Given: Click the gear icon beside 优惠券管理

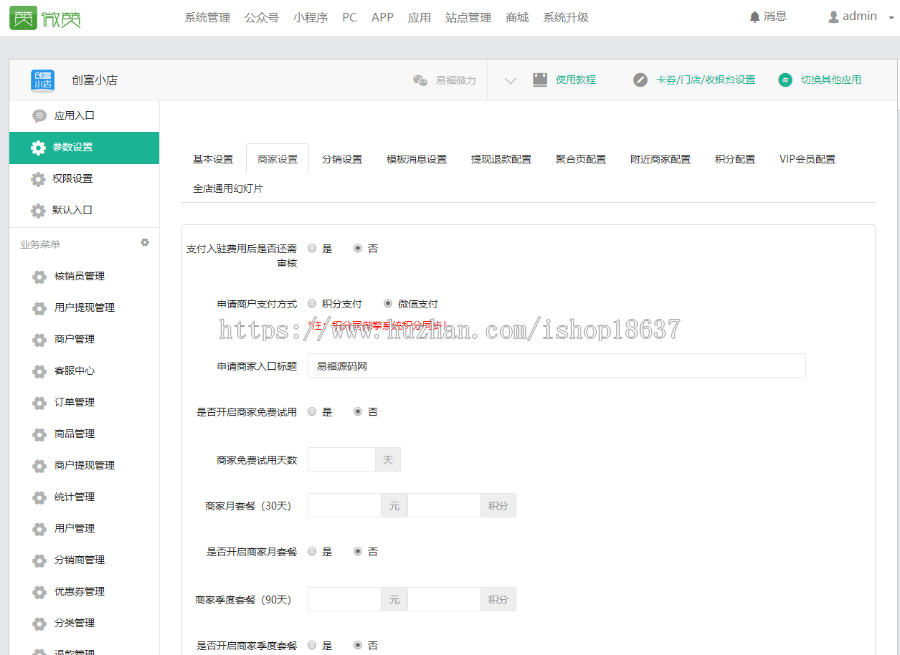Looking at the screenshot, I should tap(39, 592).
